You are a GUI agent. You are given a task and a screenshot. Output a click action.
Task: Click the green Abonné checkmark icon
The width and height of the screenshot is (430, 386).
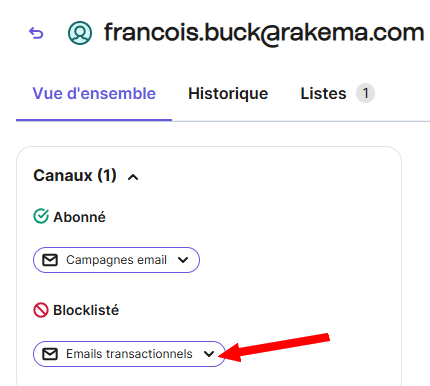41,216
